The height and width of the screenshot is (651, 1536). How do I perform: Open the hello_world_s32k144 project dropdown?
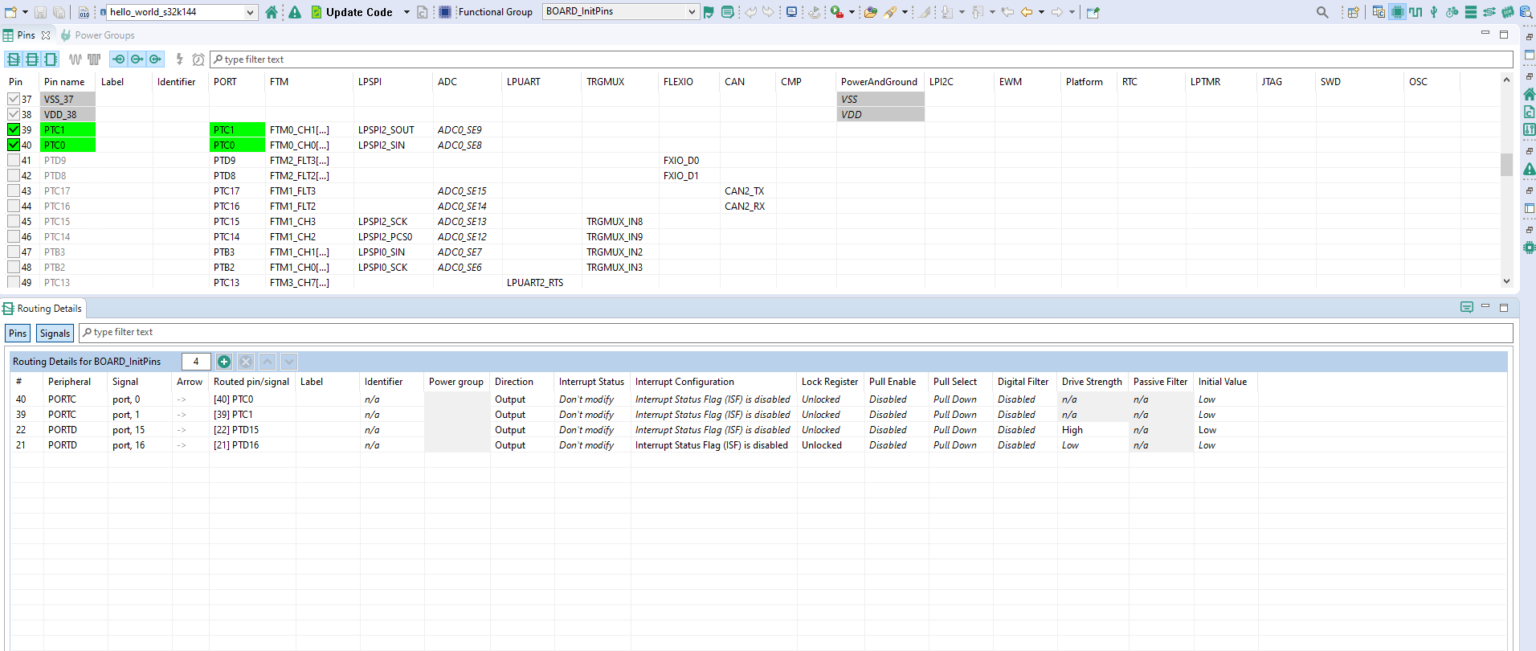(249, 12)
